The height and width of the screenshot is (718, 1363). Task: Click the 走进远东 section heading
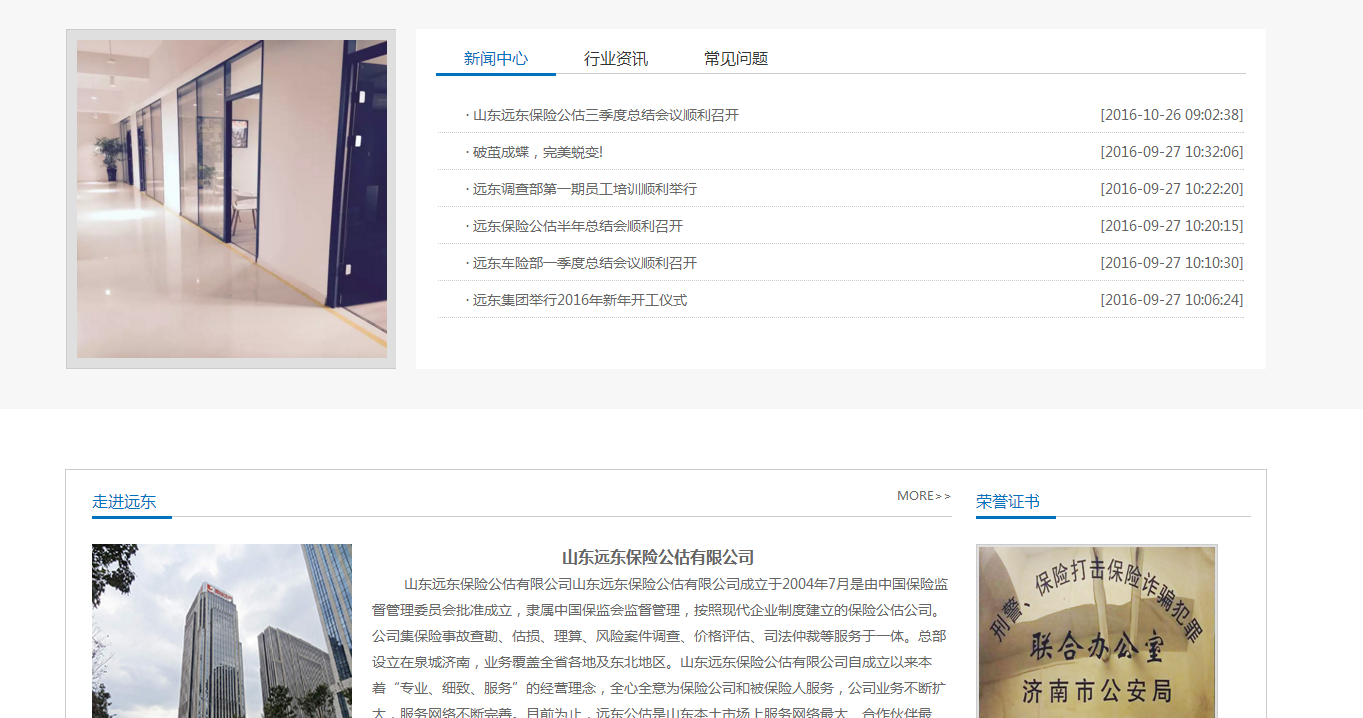(x=124, y=502)
